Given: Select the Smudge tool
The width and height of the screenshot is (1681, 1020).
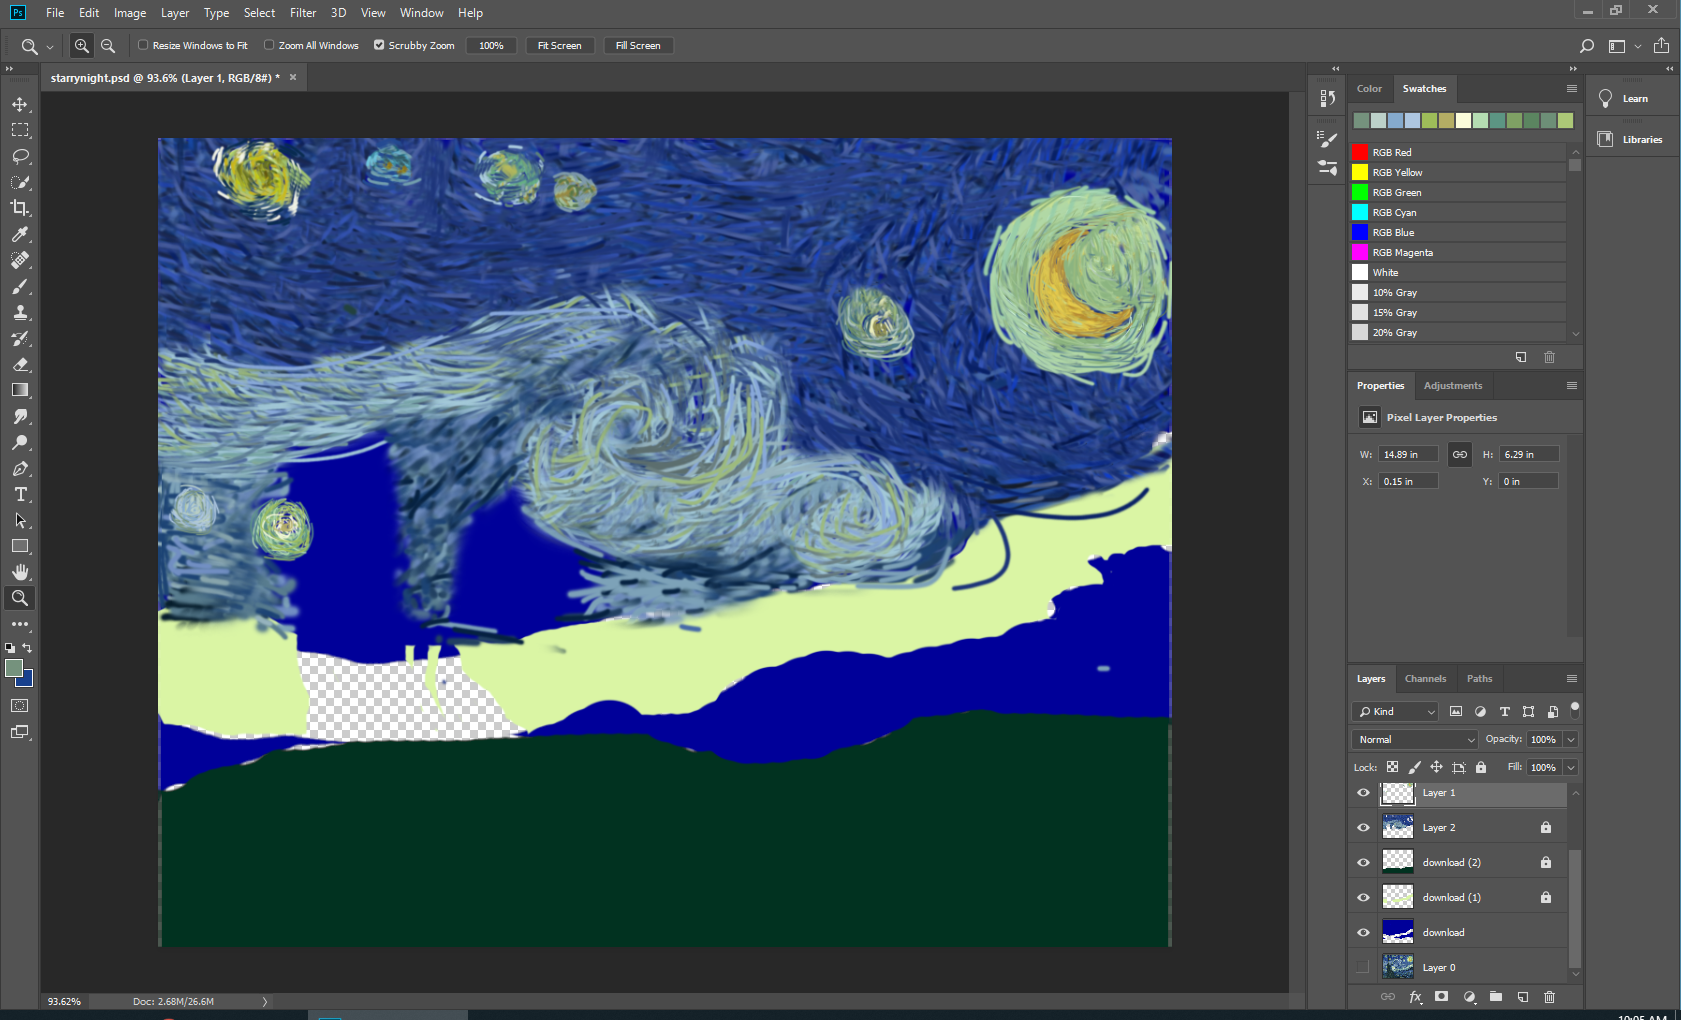Looking at the screenshot, I should click(20, 416).
